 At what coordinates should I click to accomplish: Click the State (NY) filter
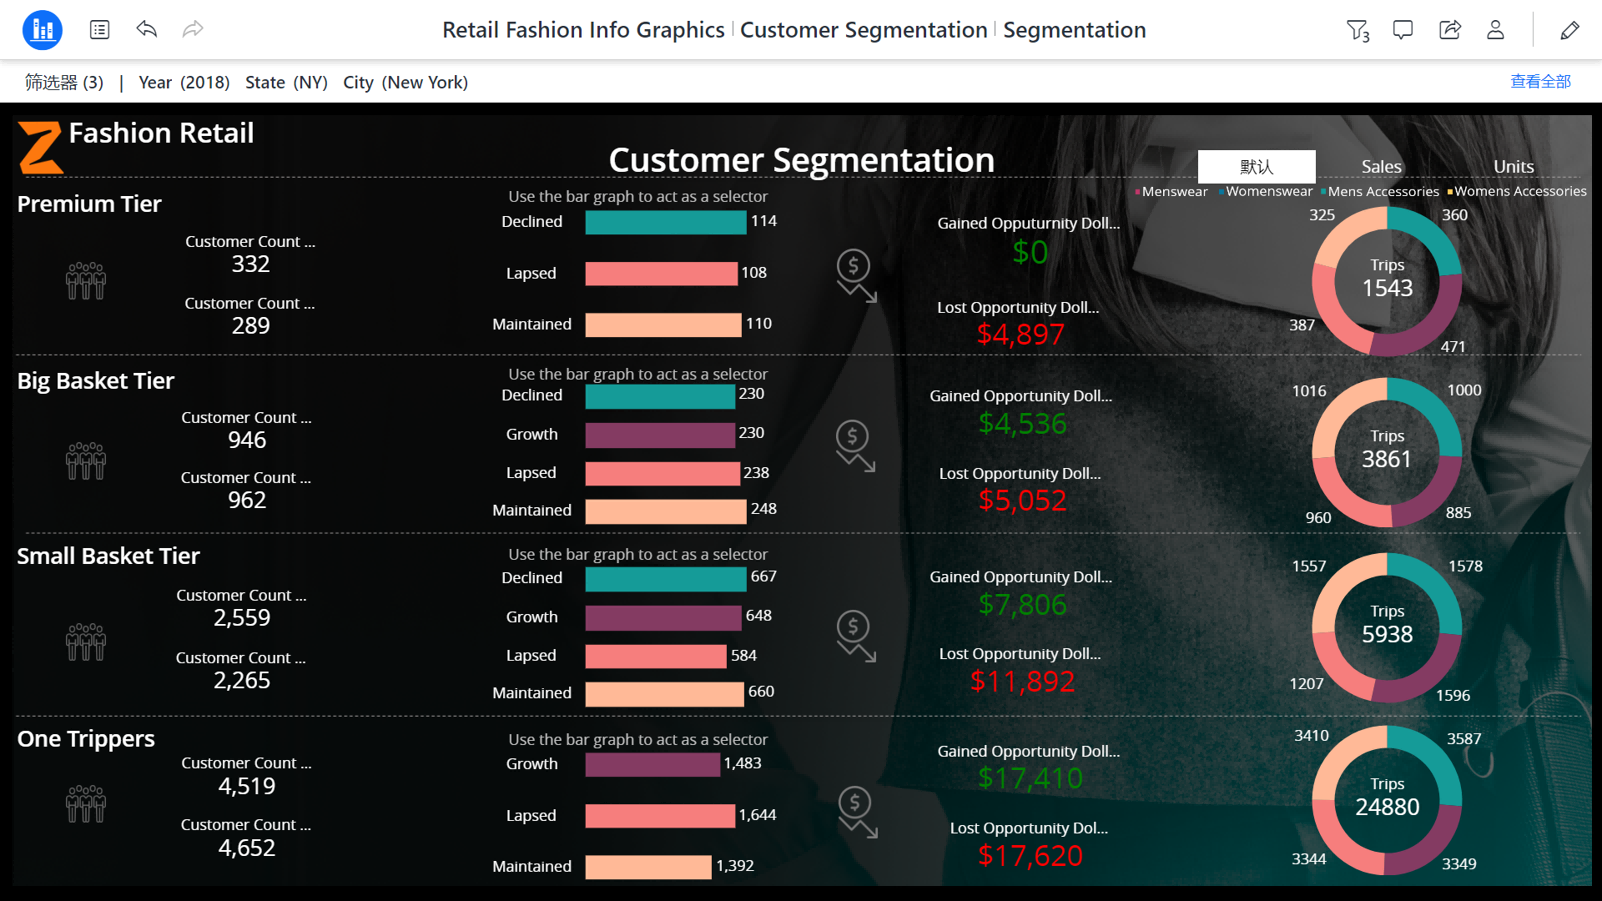point(286,82)
